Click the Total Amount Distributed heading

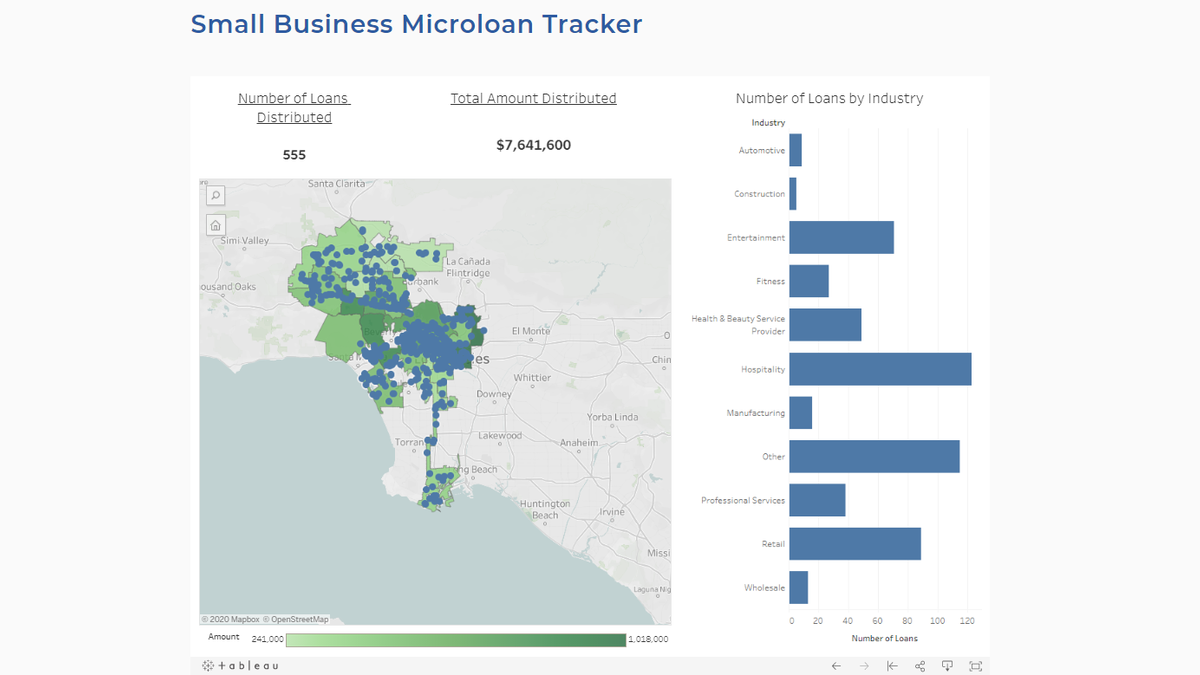(x=533, y=98)
